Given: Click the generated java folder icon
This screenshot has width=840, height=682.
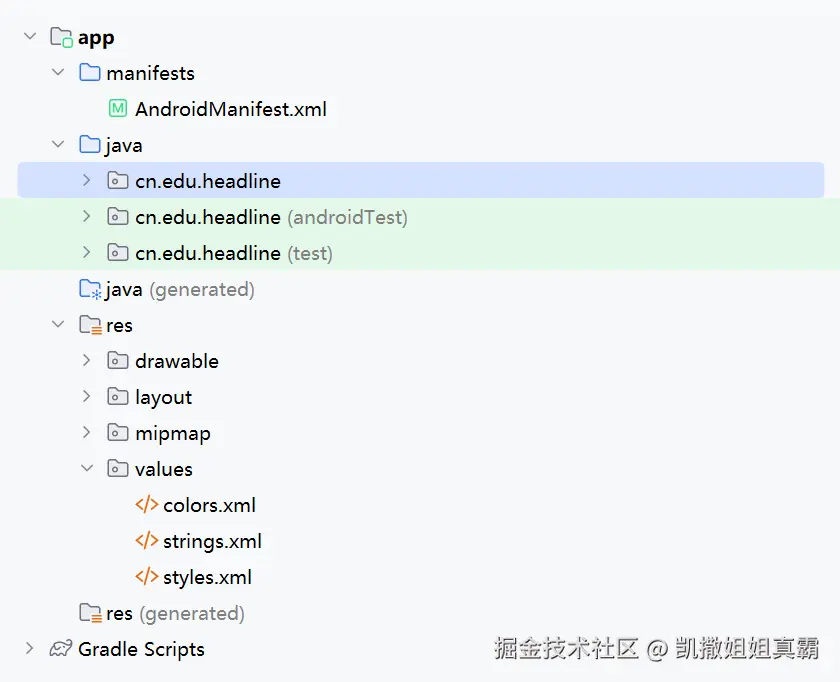Looking at the screenshot, I should click(x=88, y=288).
